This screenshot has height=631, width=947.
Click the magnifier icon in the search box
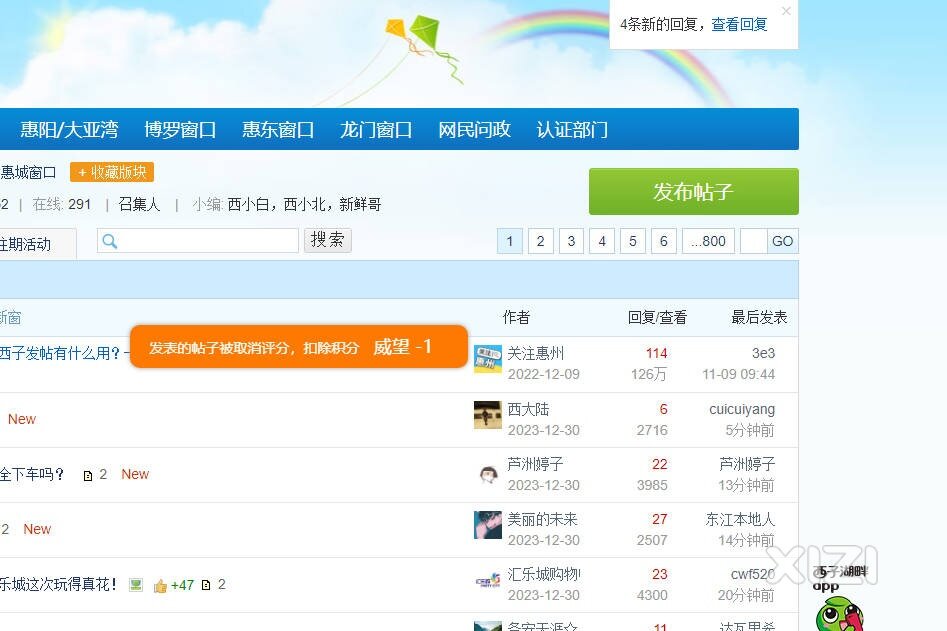109,241
